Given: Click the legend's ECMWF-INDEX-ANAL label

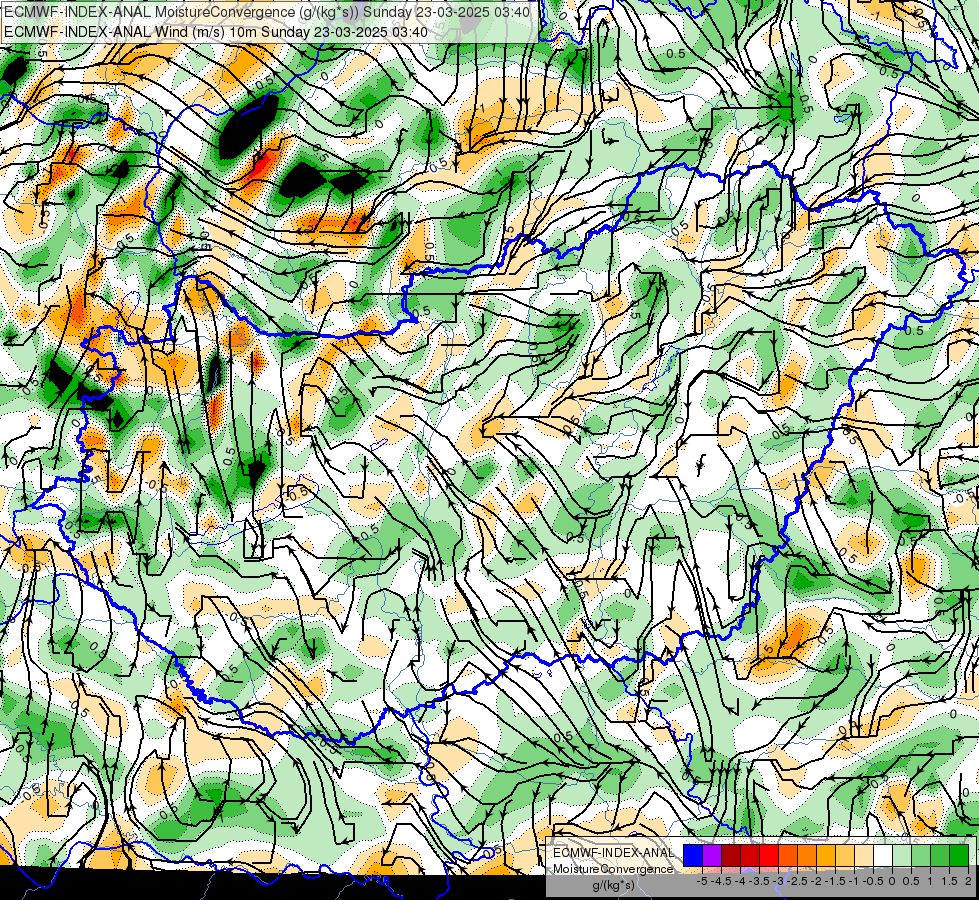Looking at the screenshot, I should [x=614, y=853].
